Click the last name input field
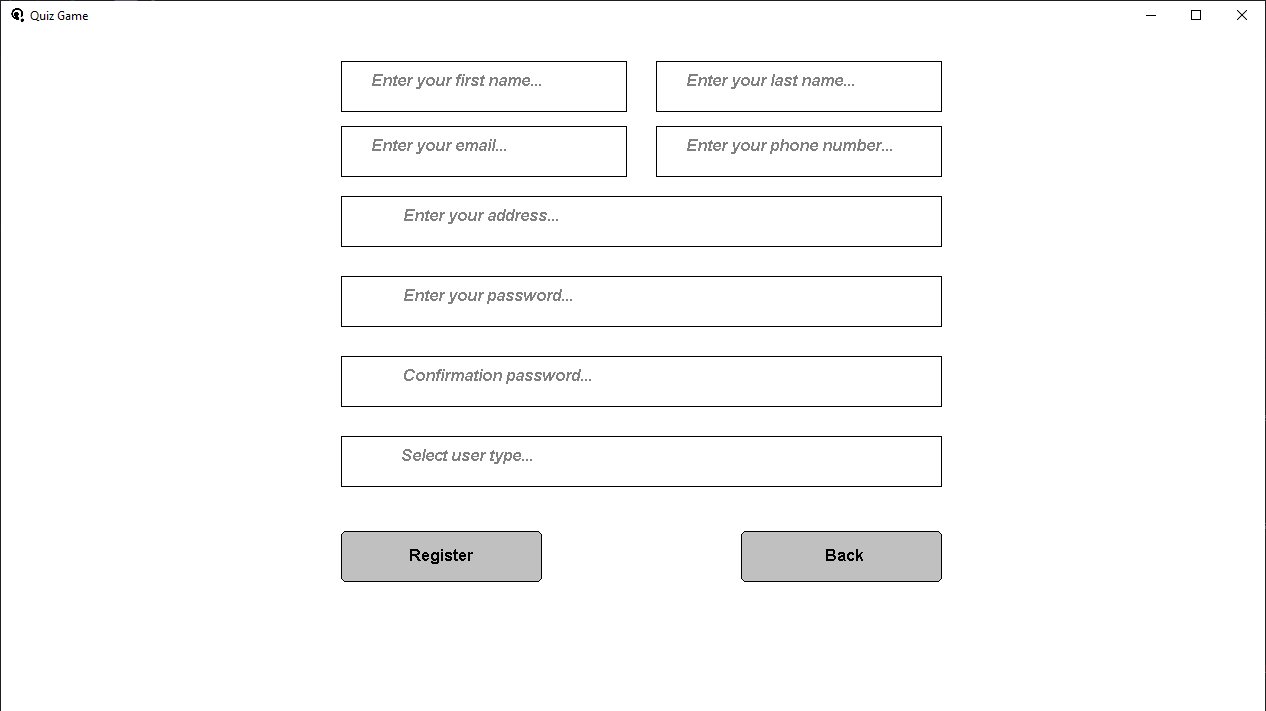 pos(798,86)
